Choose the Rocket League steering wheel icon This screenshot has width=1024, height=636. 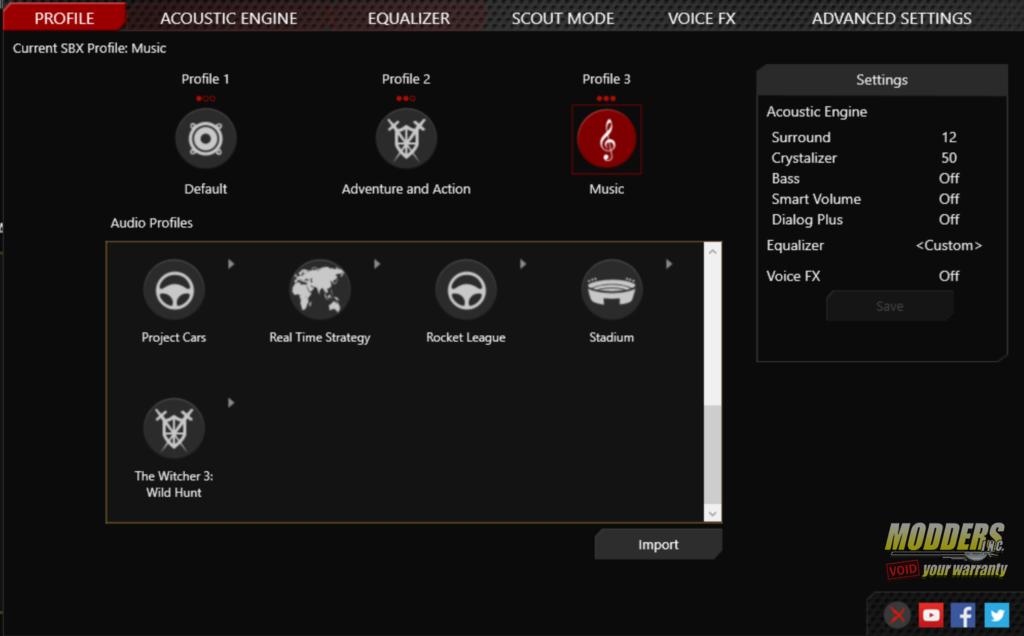[466, 290]
